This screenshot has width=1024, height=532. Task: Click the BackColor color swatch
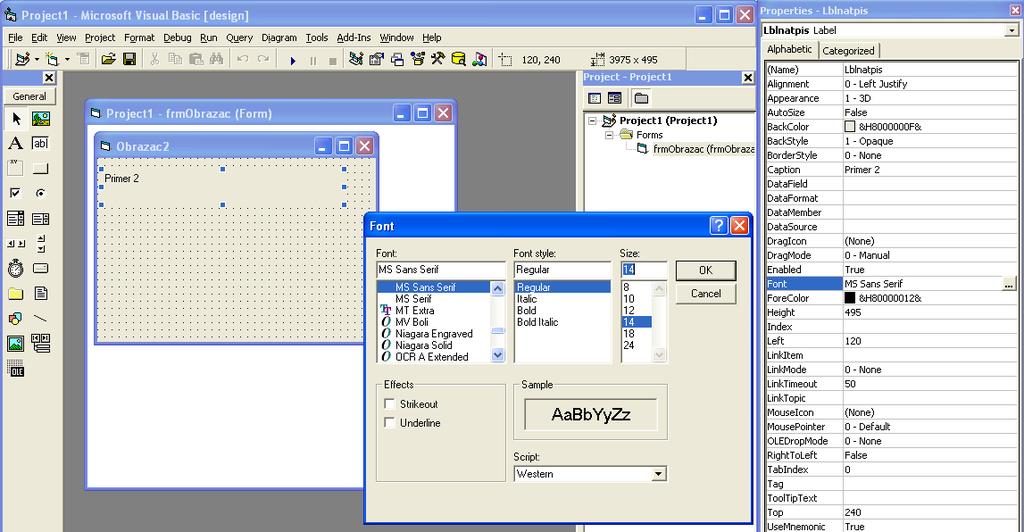850,127
